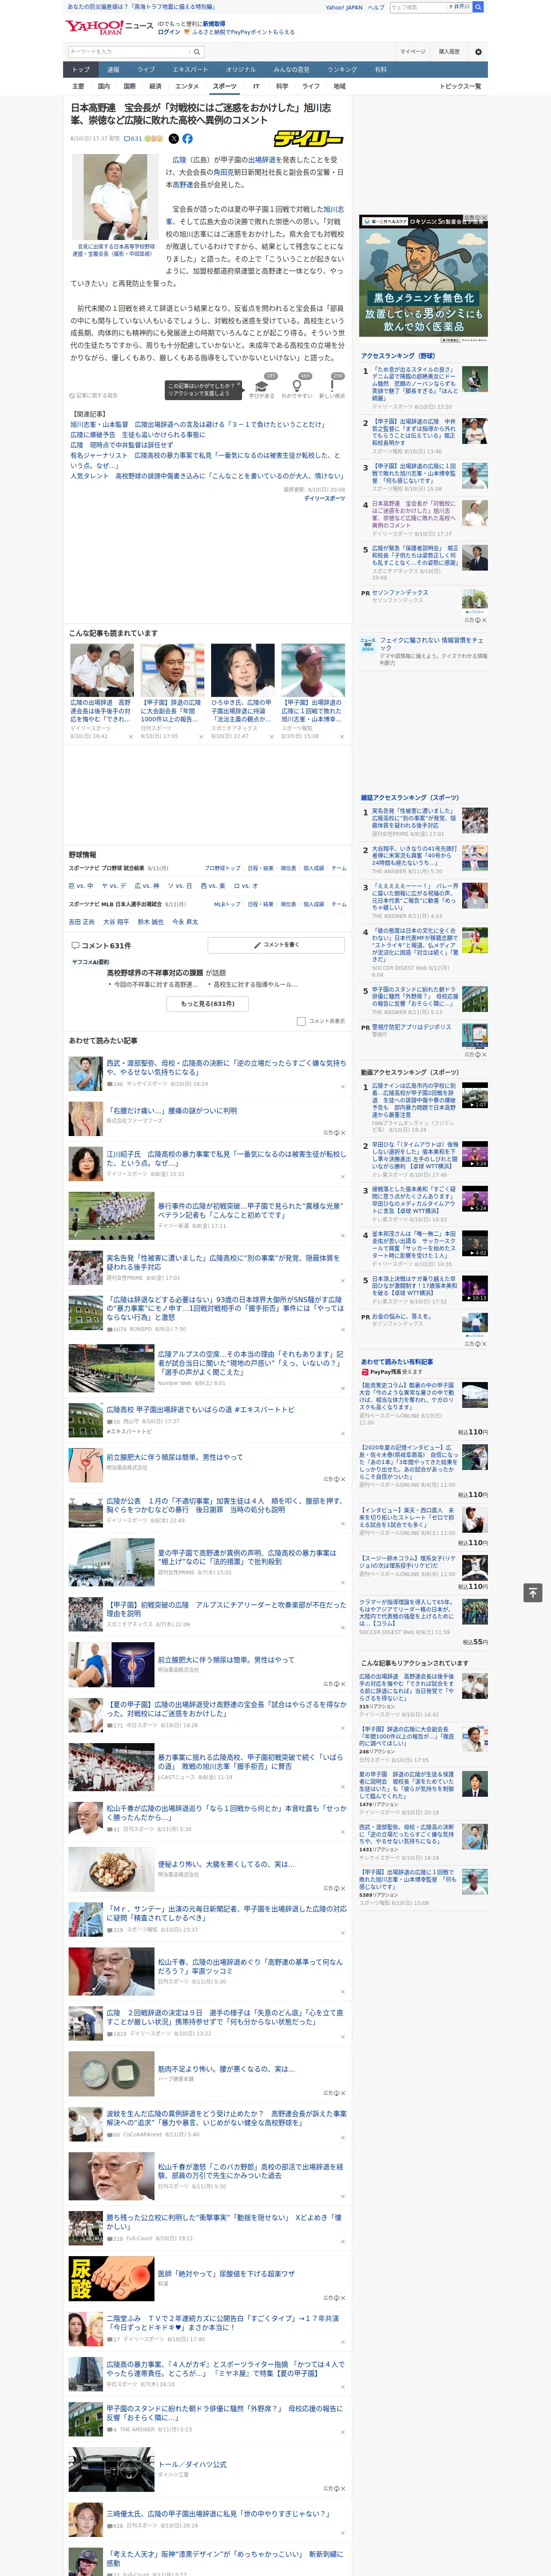Click the わかりやすい lightbulb reaction
Screen dimensions: 551x2576
tap(297, 387)
